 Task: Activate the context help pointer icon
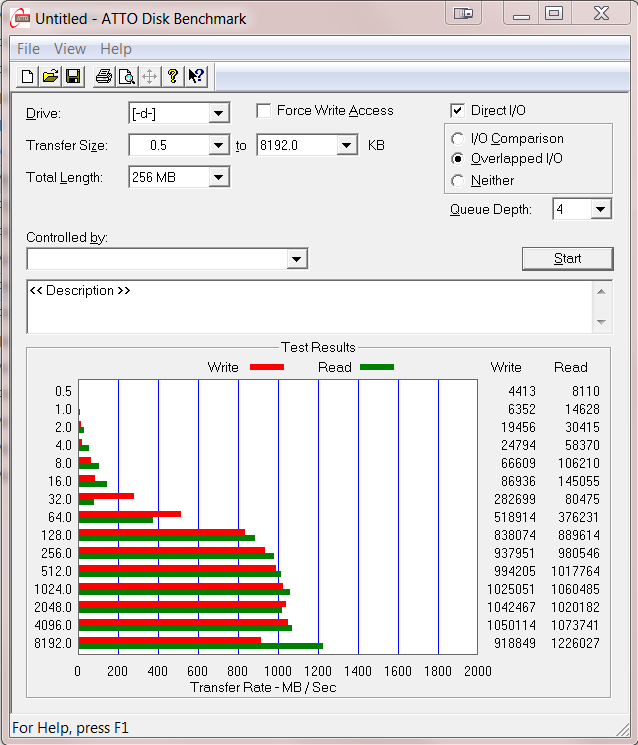(x=196, y=77)
